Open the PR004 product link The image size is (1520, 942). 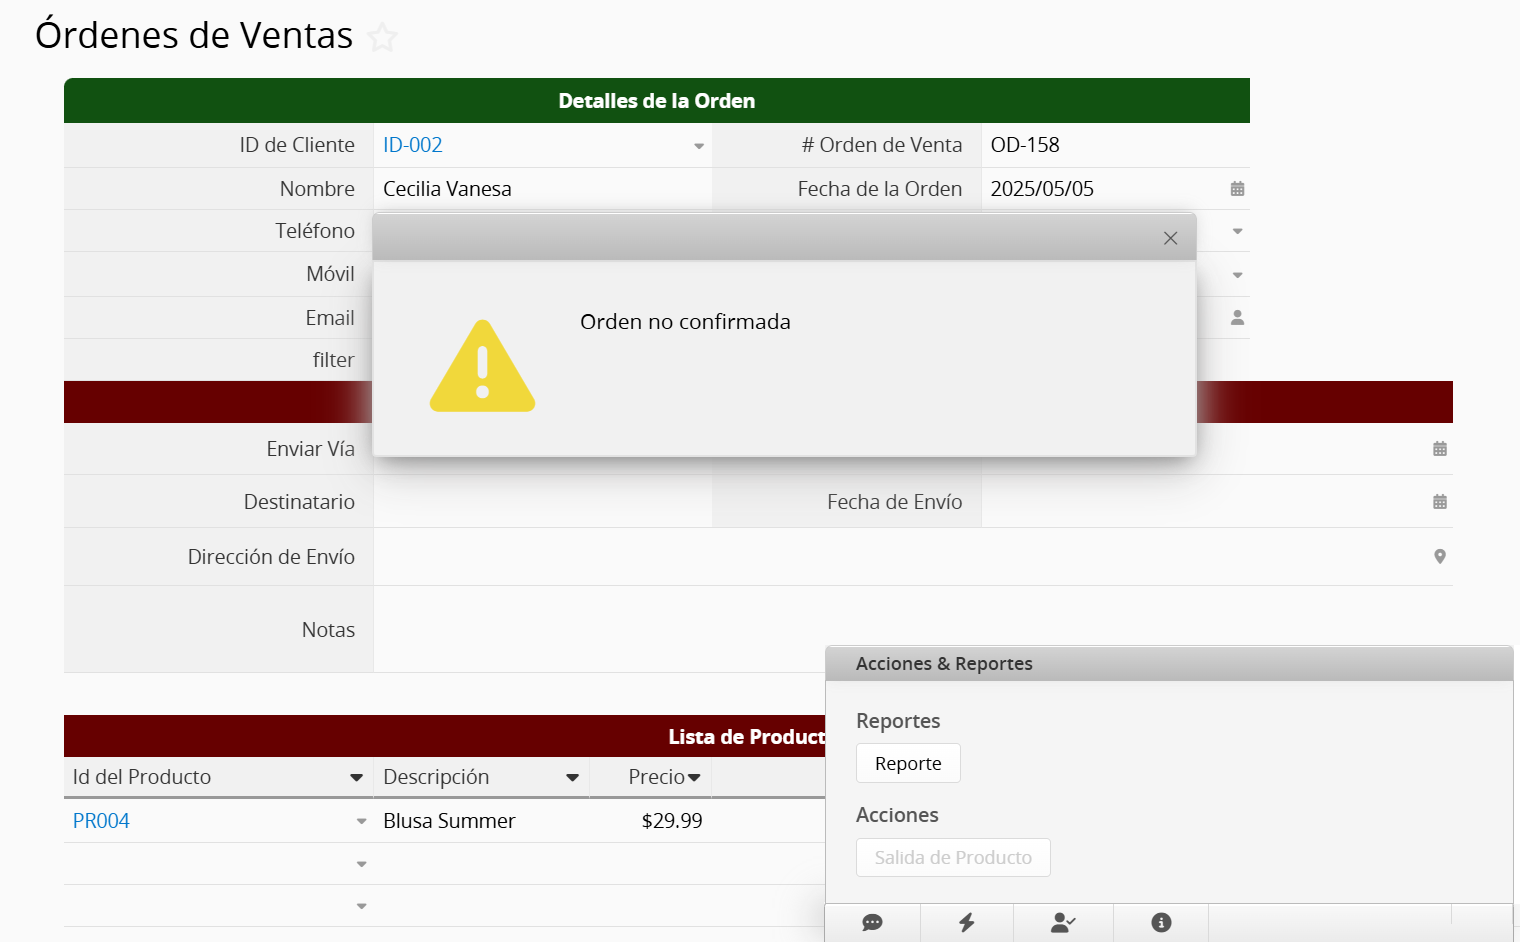pos(101,821)
